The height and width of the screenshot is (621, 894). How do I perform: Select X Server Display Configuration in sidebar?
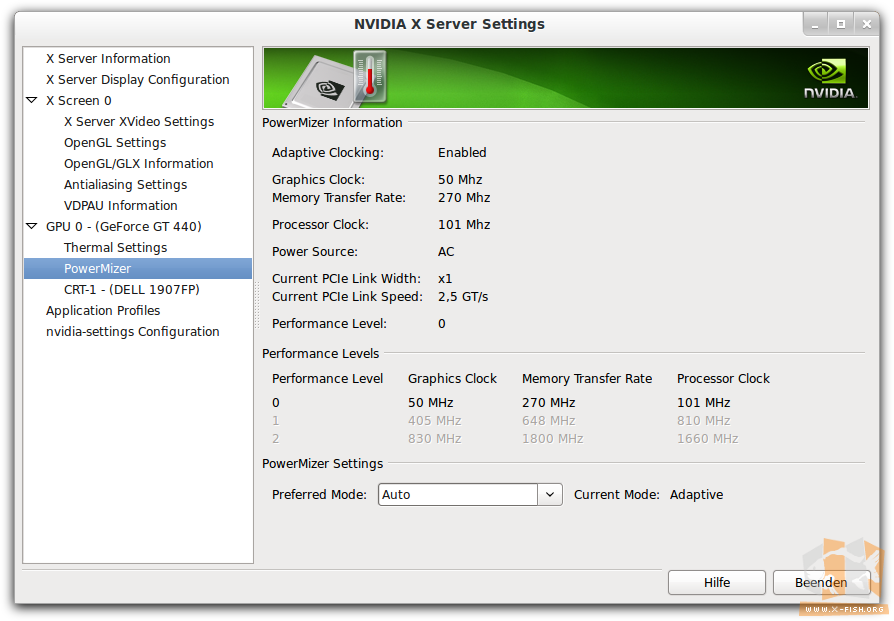click(137, 80)
